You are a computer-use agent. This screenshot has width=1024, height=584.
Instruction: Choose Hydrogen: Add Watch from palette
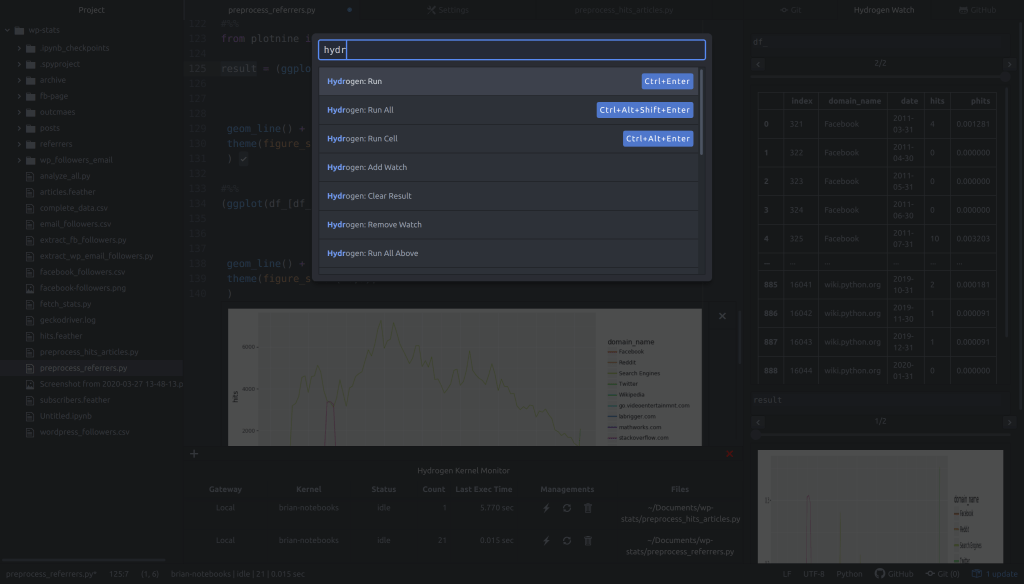(x=509, y=167)
